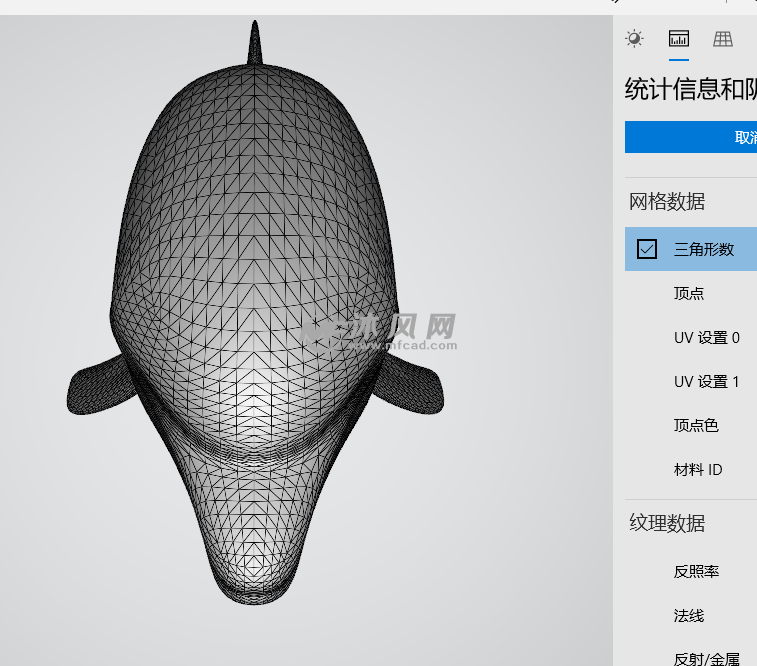Viewport: 757px width, 666px height.
Task: Select the UV 设置 0 option
Action: [x=706, y=337]
